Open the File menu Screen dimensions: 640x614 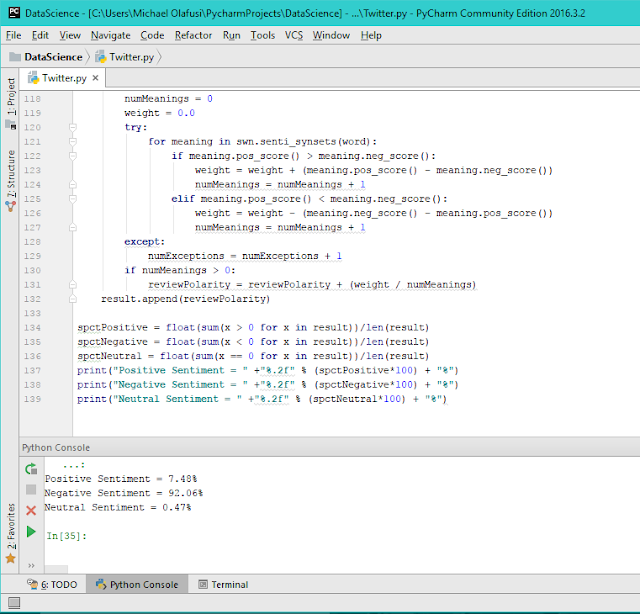pos(13,36)
